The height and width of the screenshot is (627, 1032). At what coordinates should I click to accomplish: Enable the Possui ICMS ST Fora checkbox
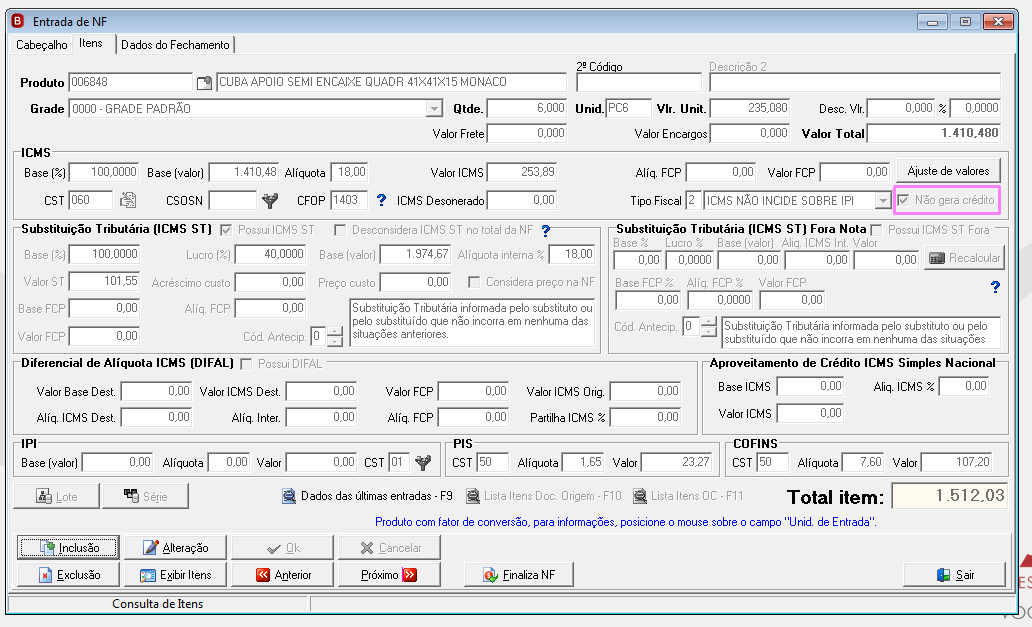coord(876,230)
